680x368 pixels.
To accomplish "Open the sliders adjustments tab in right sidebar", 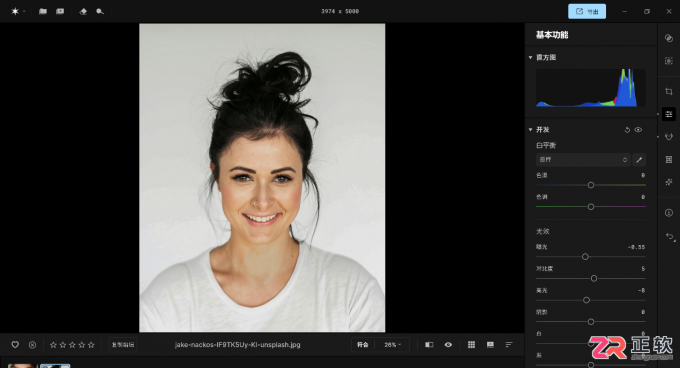I will [669, 114].
